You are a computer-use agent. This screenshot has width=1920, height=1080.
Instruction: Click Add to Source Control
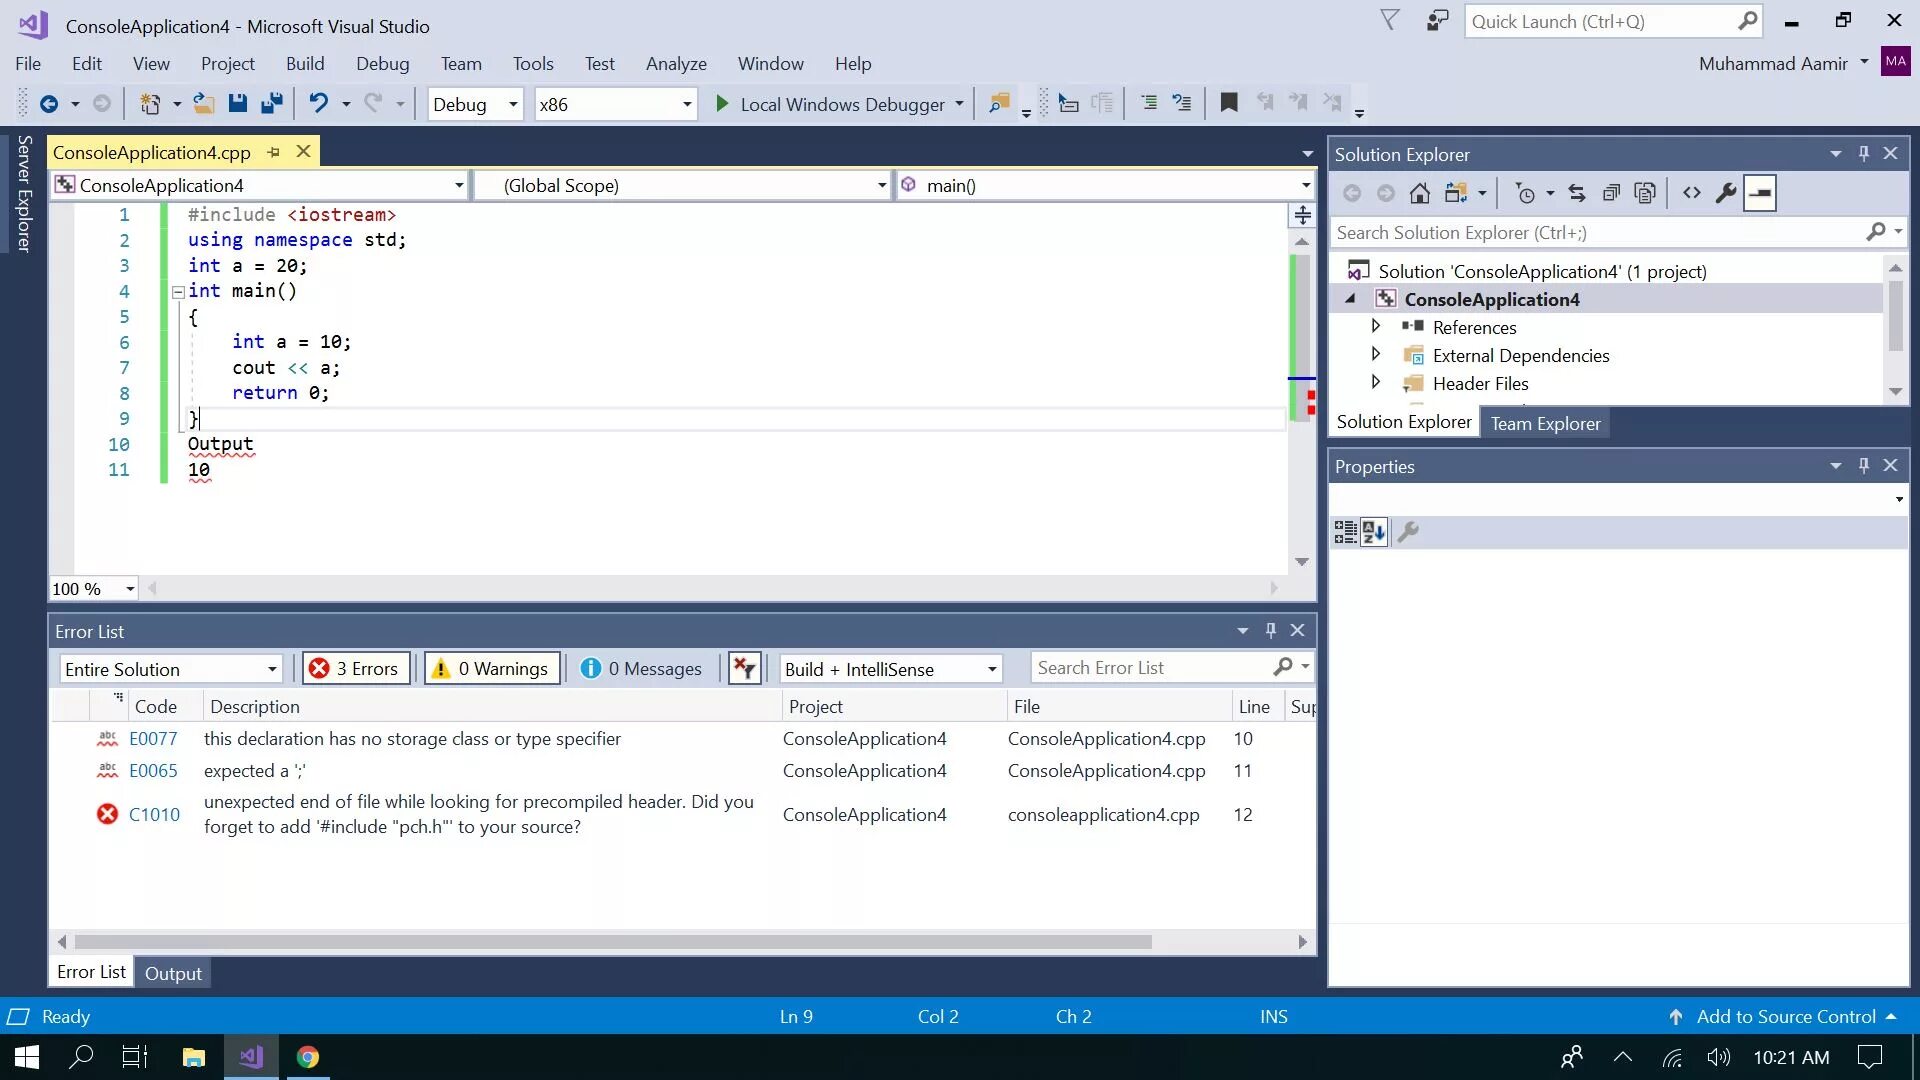[1784, 1016]
